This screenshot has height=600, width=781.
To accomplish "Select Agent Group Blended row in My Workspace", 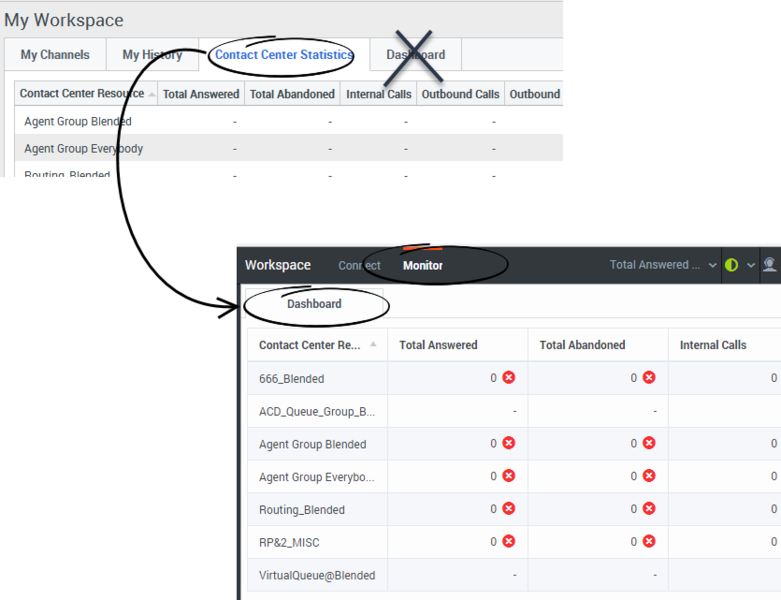I will point(289,121).
